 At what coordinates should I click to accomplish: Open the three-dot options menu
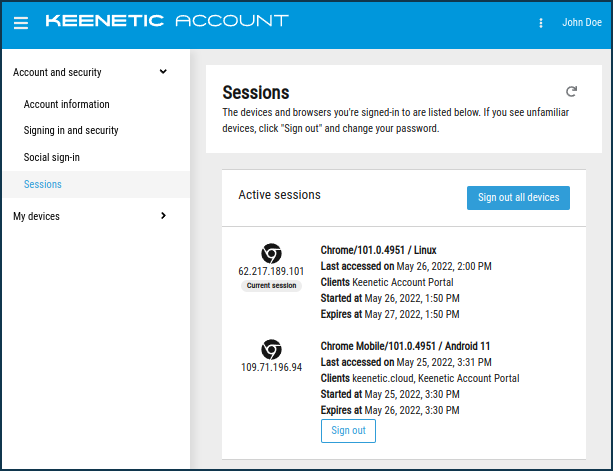click(541, 23)
